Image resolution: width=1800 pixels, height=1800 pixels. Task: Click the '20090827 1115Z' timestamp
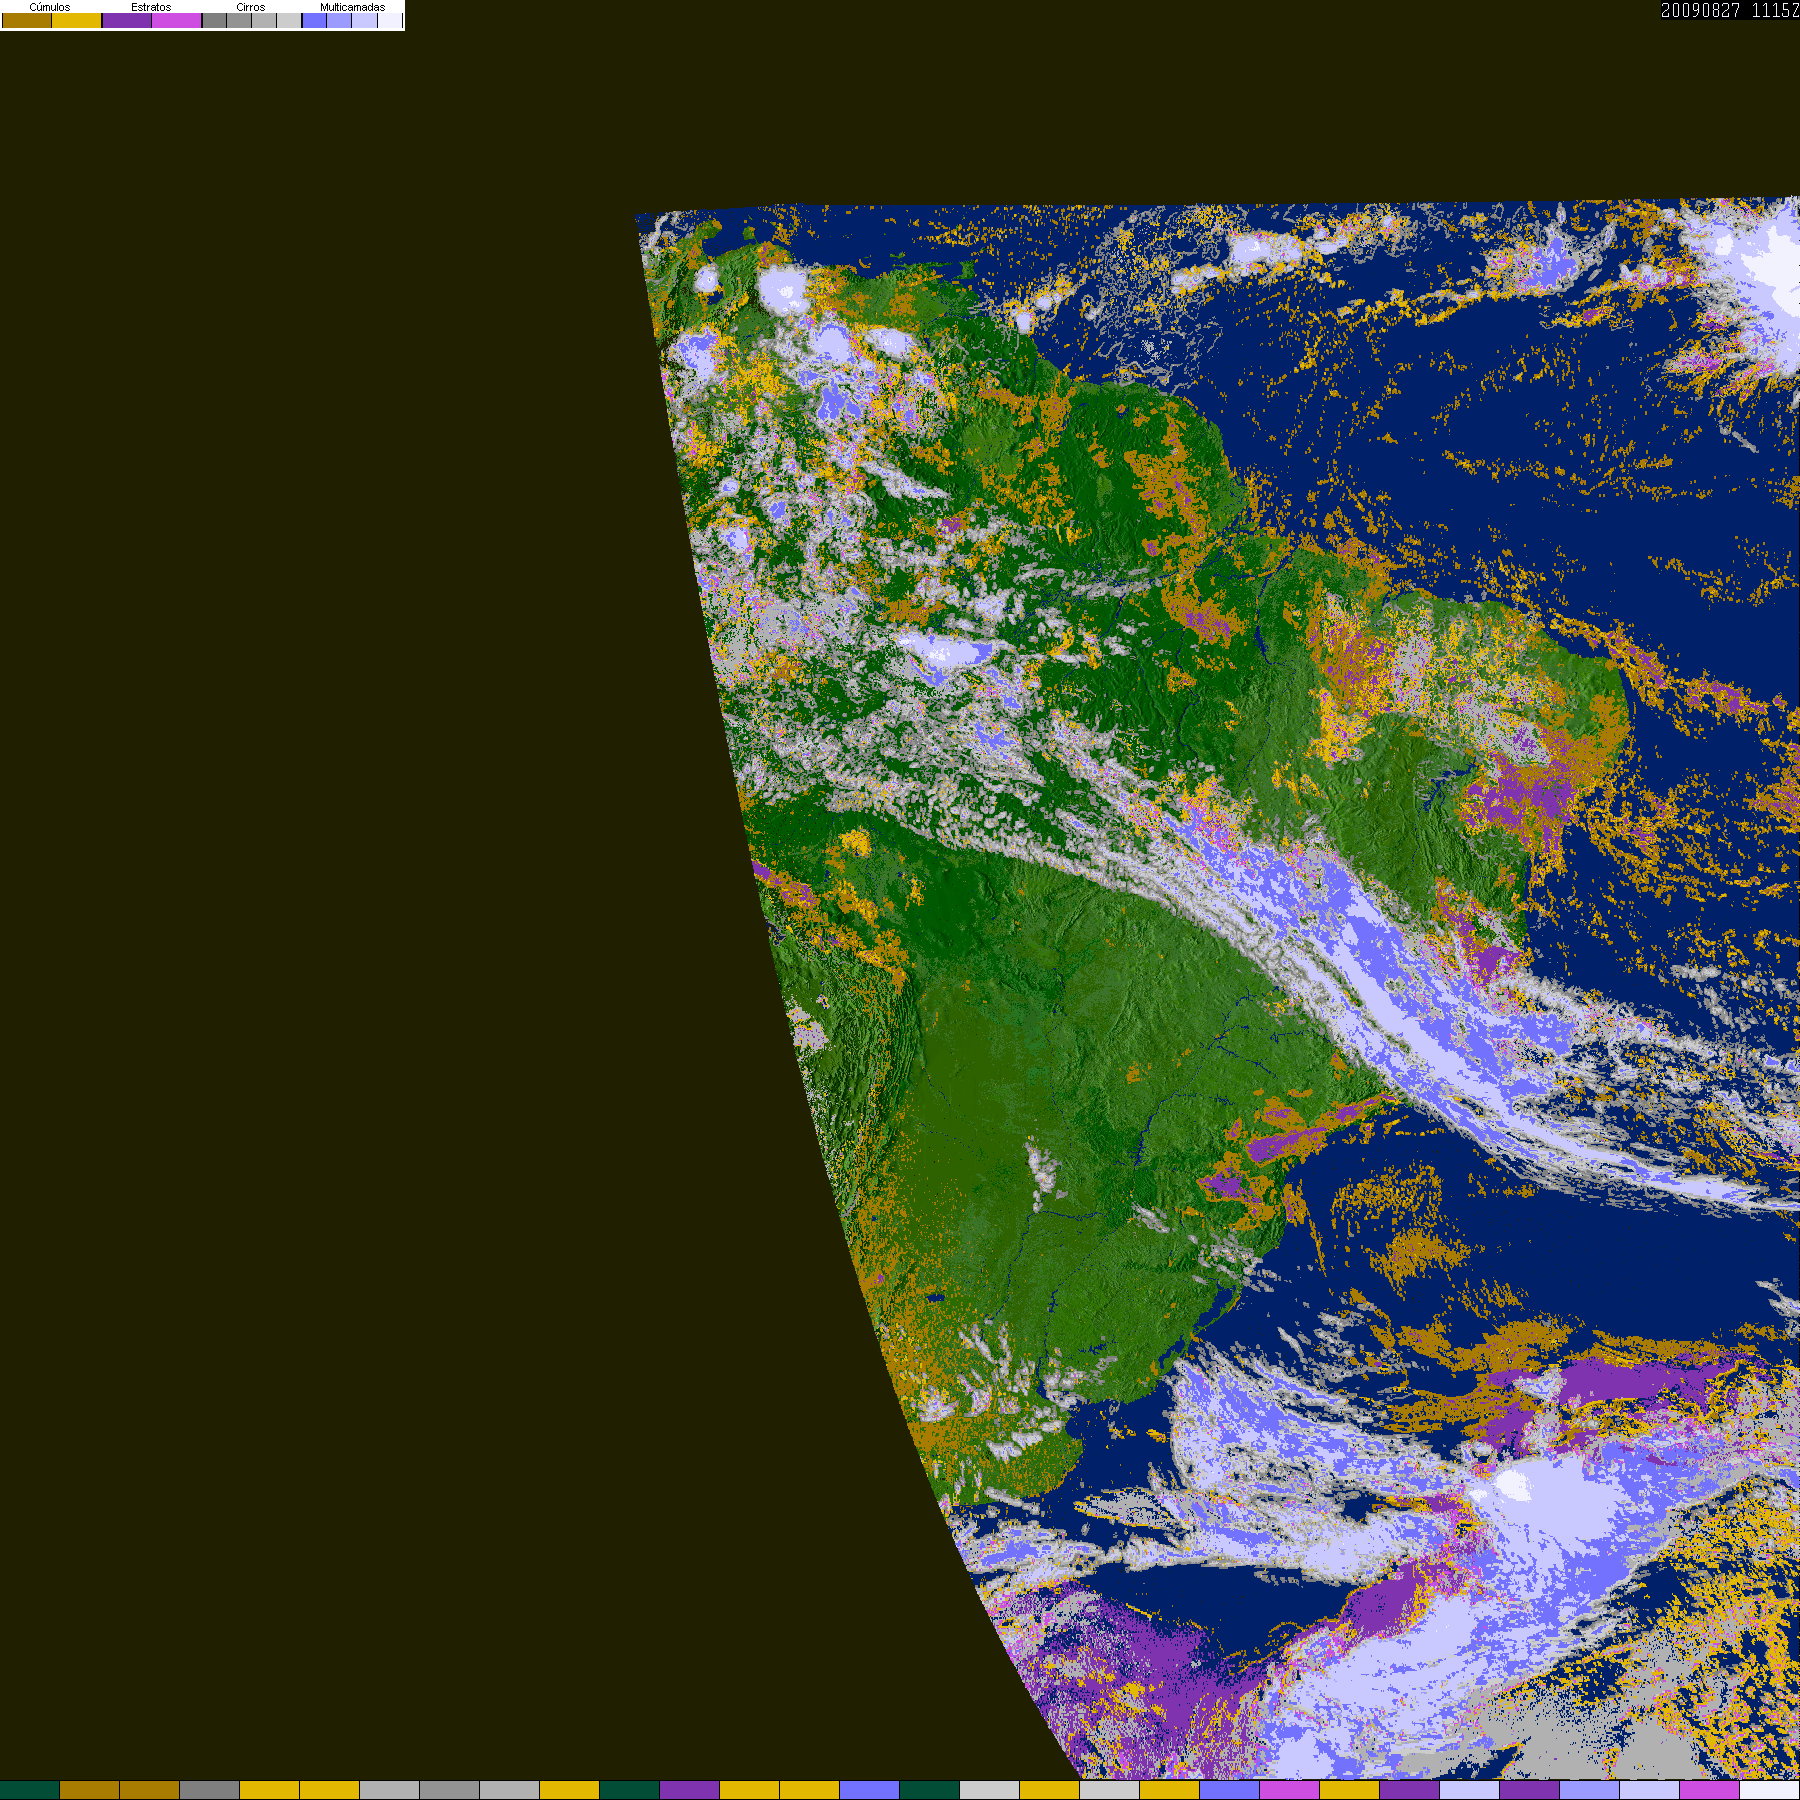click(1730, 10)
